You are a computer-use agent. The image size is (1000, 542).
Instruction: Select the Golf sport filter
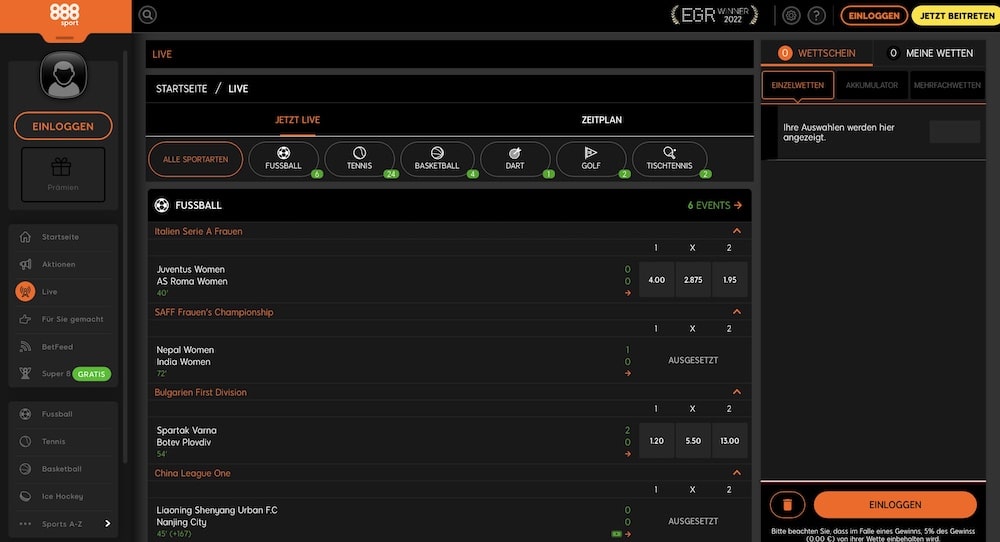click(x=591, y=159)
